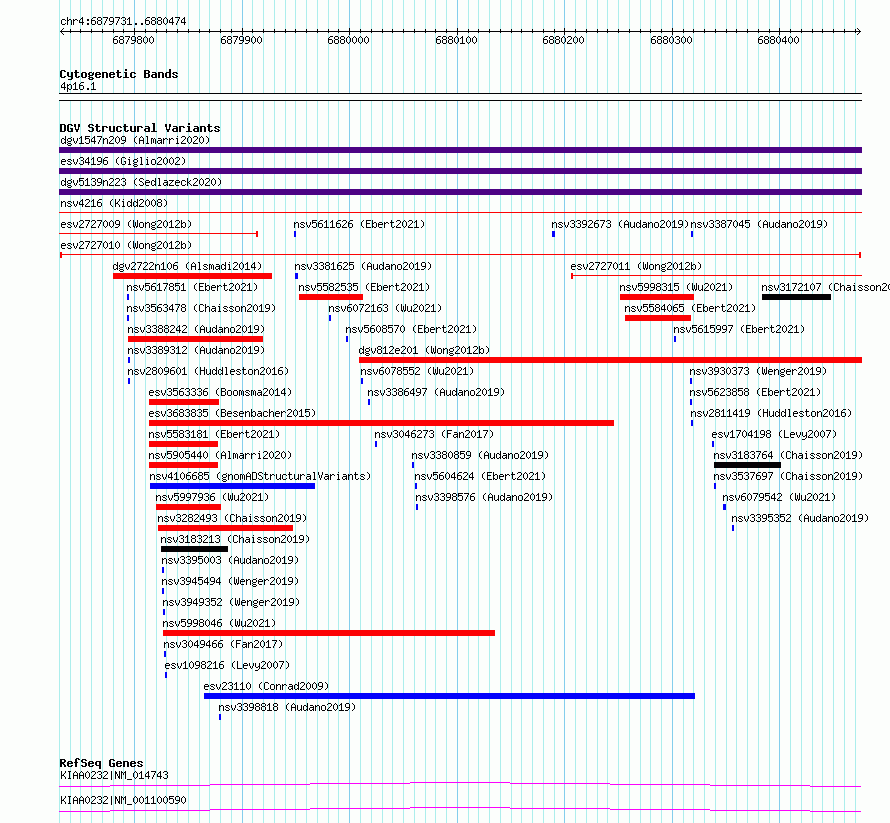
Task: Open nsv3386497 (Audano2019) label
Action: (436, 392)
